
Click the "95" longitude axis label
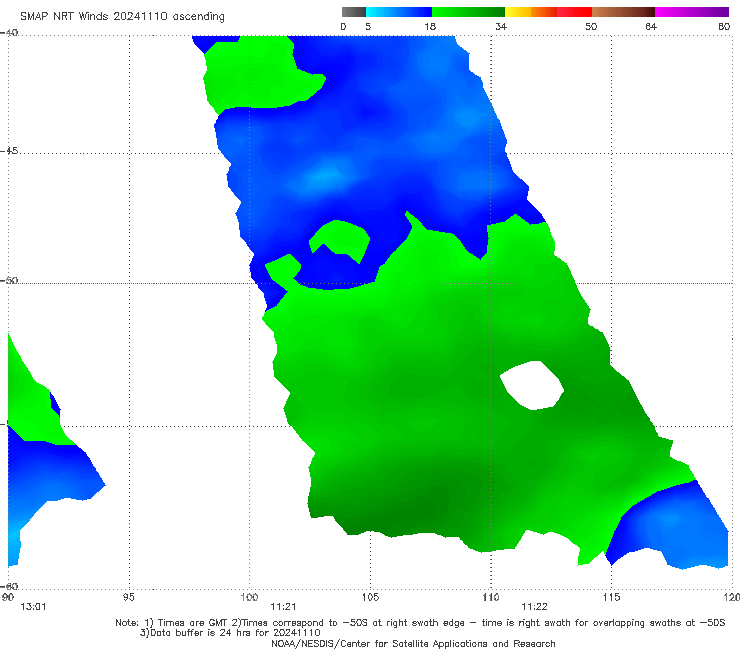click(x=128, y=597)
